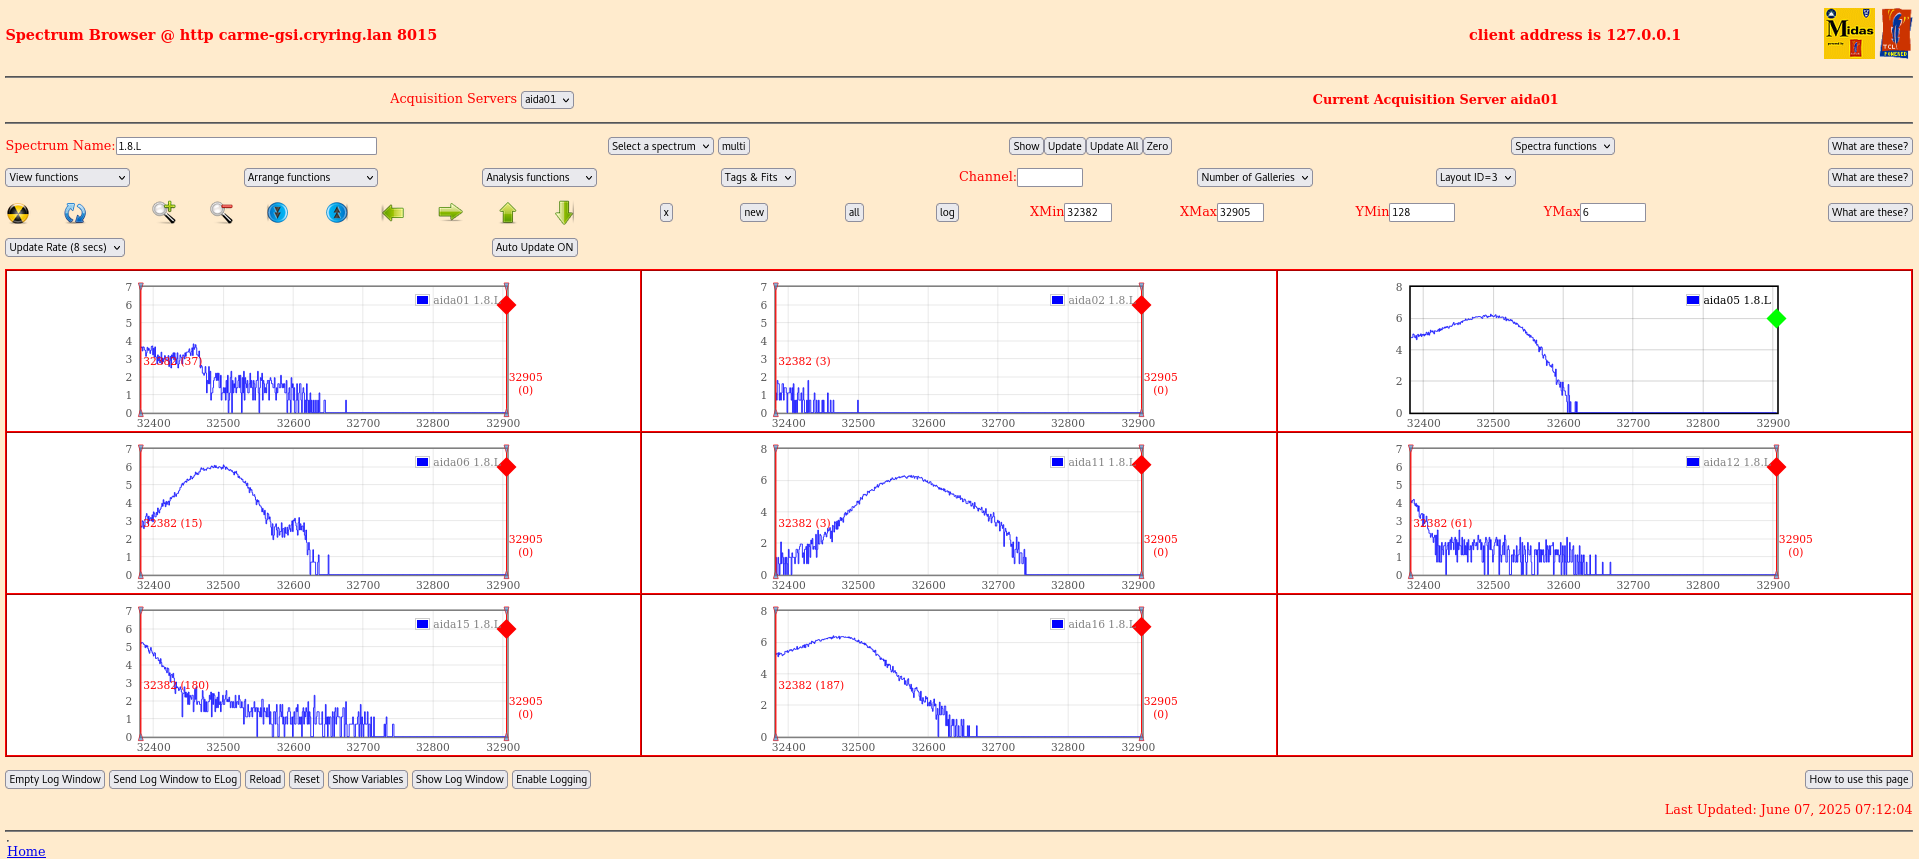This screenshot has height=859, width=1919.
Task: Toggle log scale with the log button
Action: point(947,212)
